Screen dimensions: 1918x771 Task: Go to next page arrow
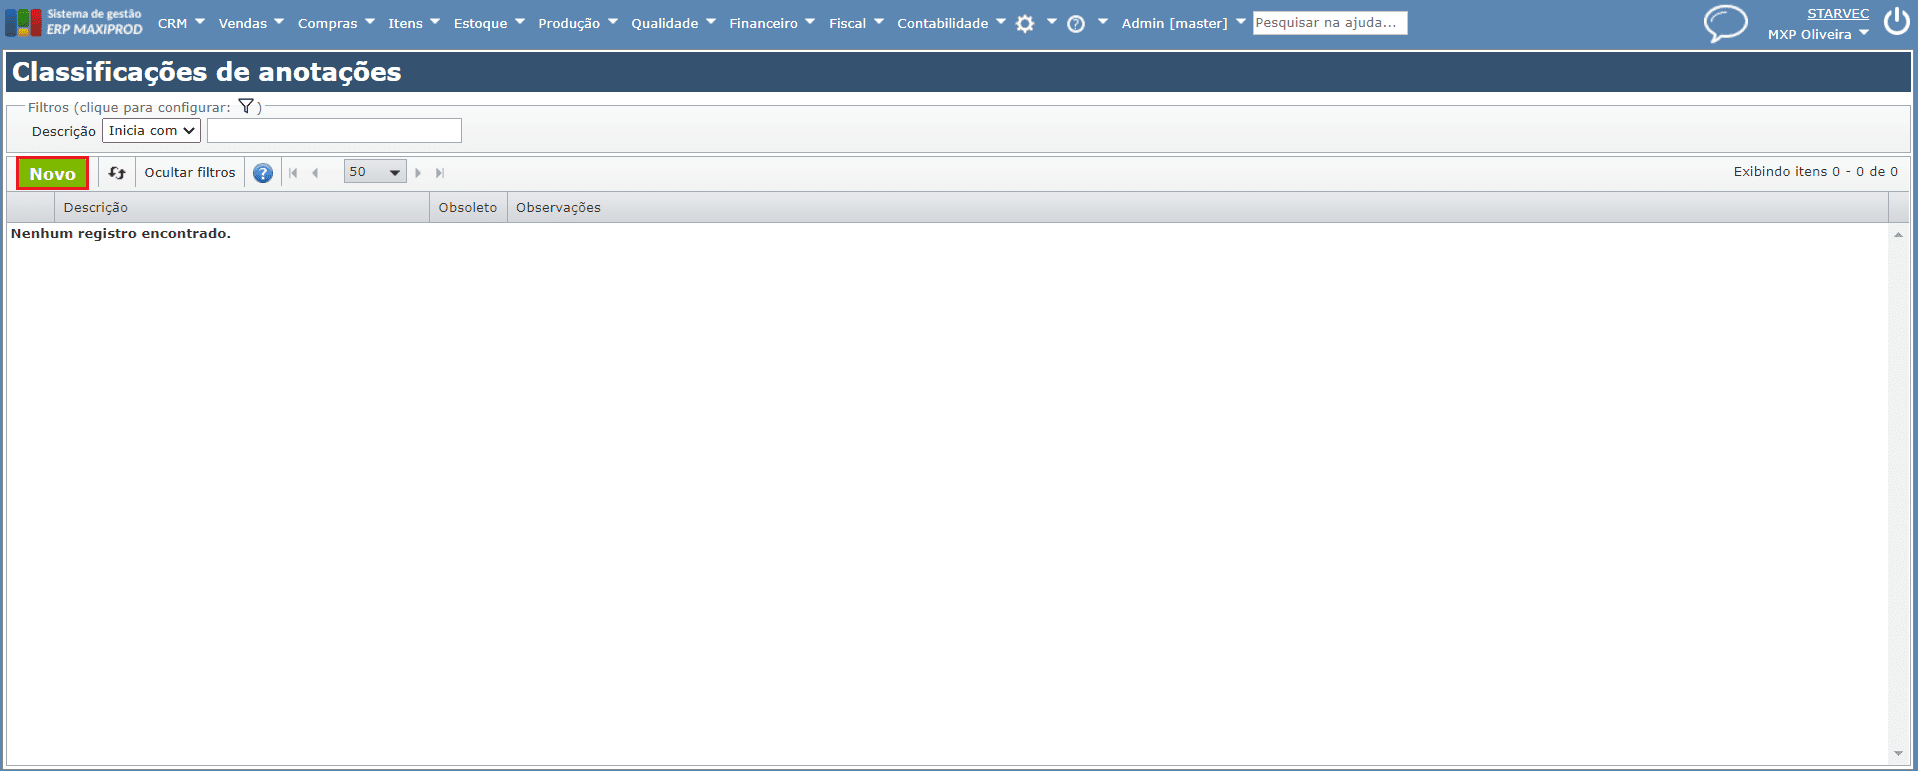pos(418,173)
